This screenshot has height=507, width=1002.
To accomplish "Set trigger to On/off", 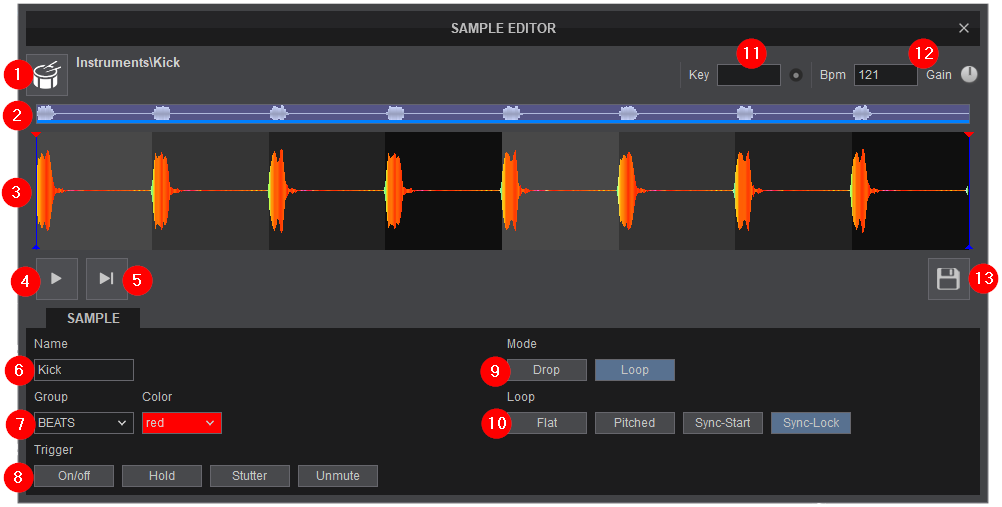I will click(x=74, y=476).
